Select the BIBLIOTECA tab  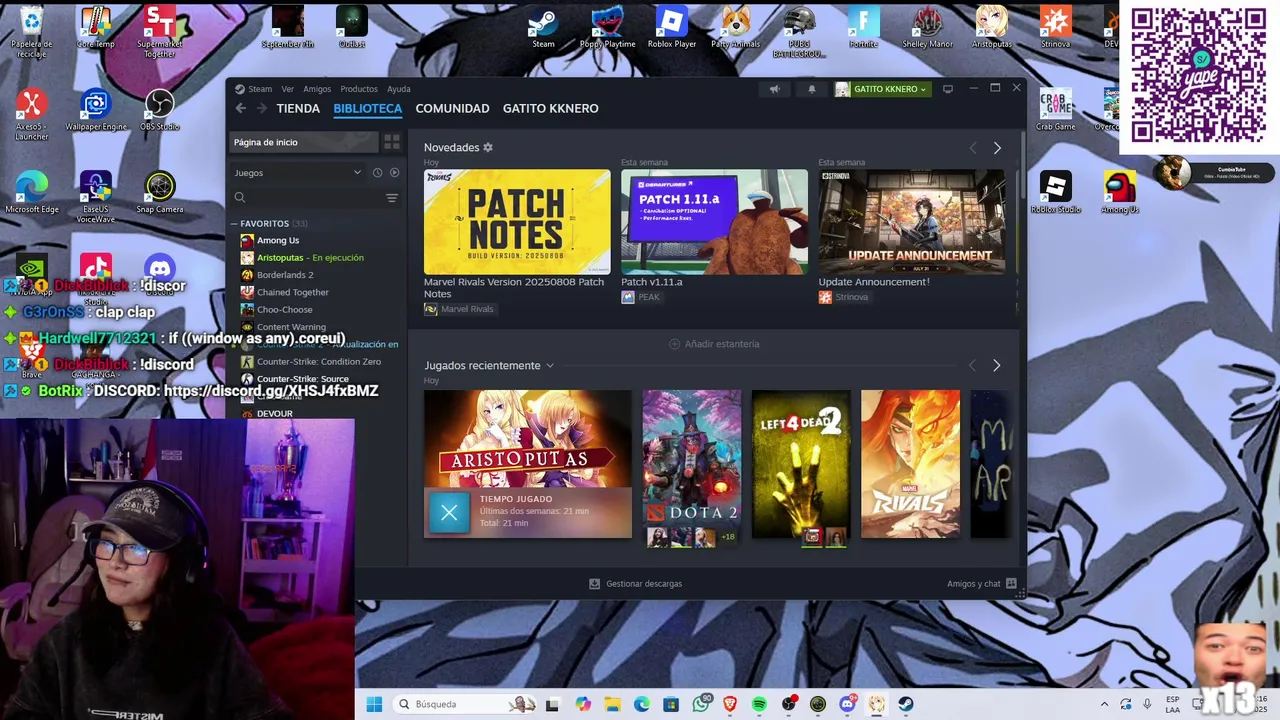pyautogui.click(x=368, y=108)
